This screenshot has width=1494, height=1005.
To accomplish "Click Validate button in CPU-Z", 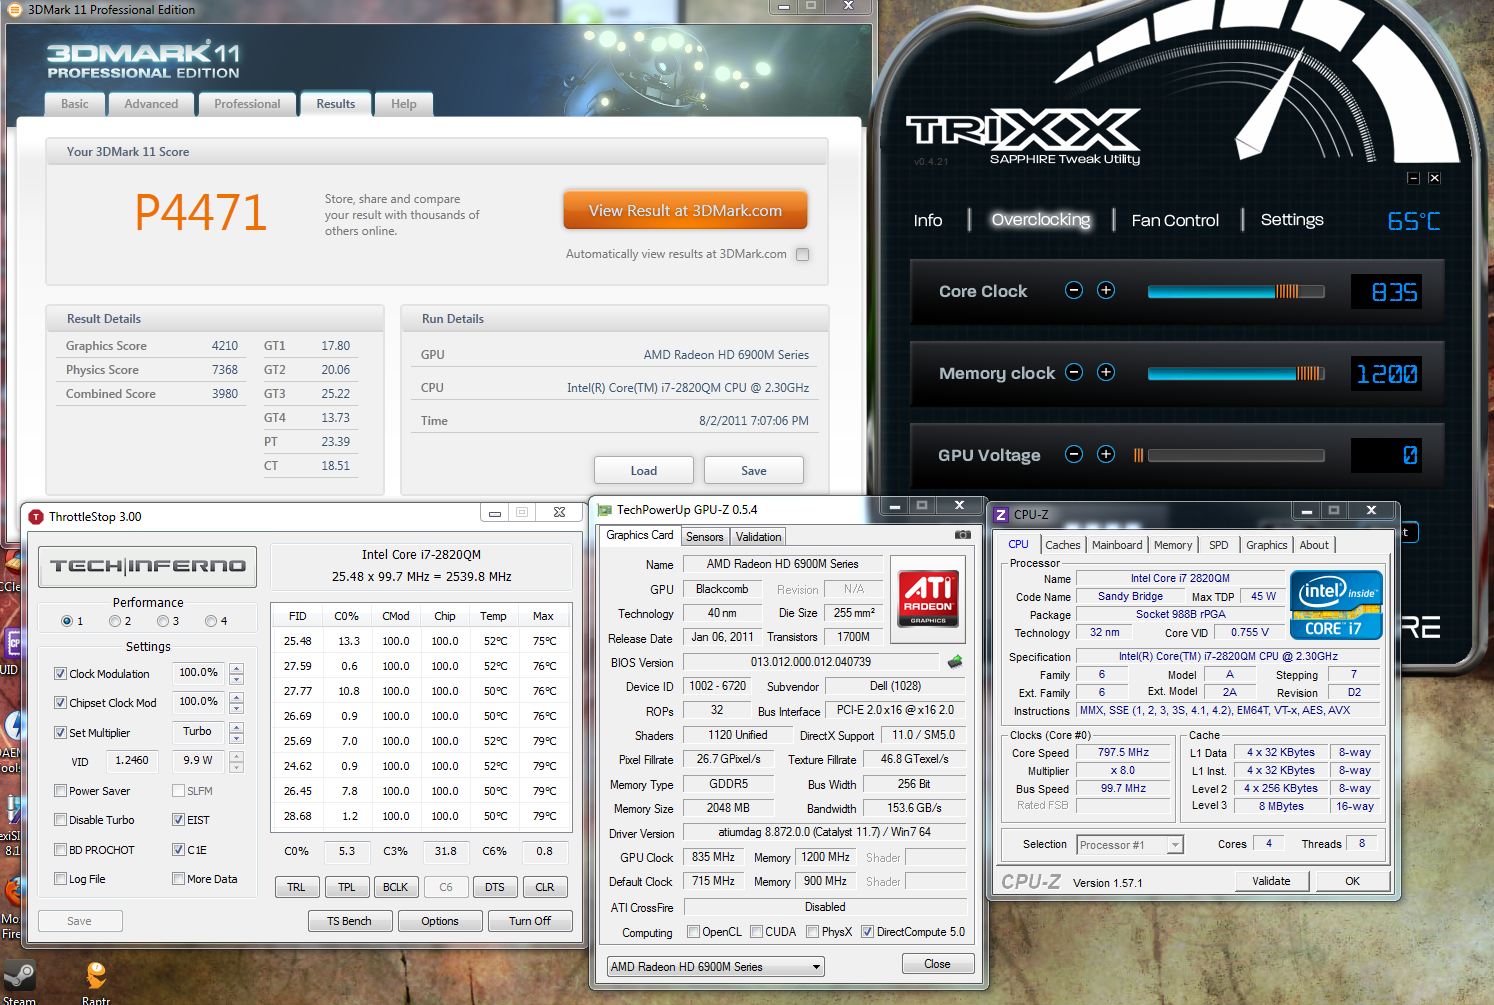I will (1271, 881).
